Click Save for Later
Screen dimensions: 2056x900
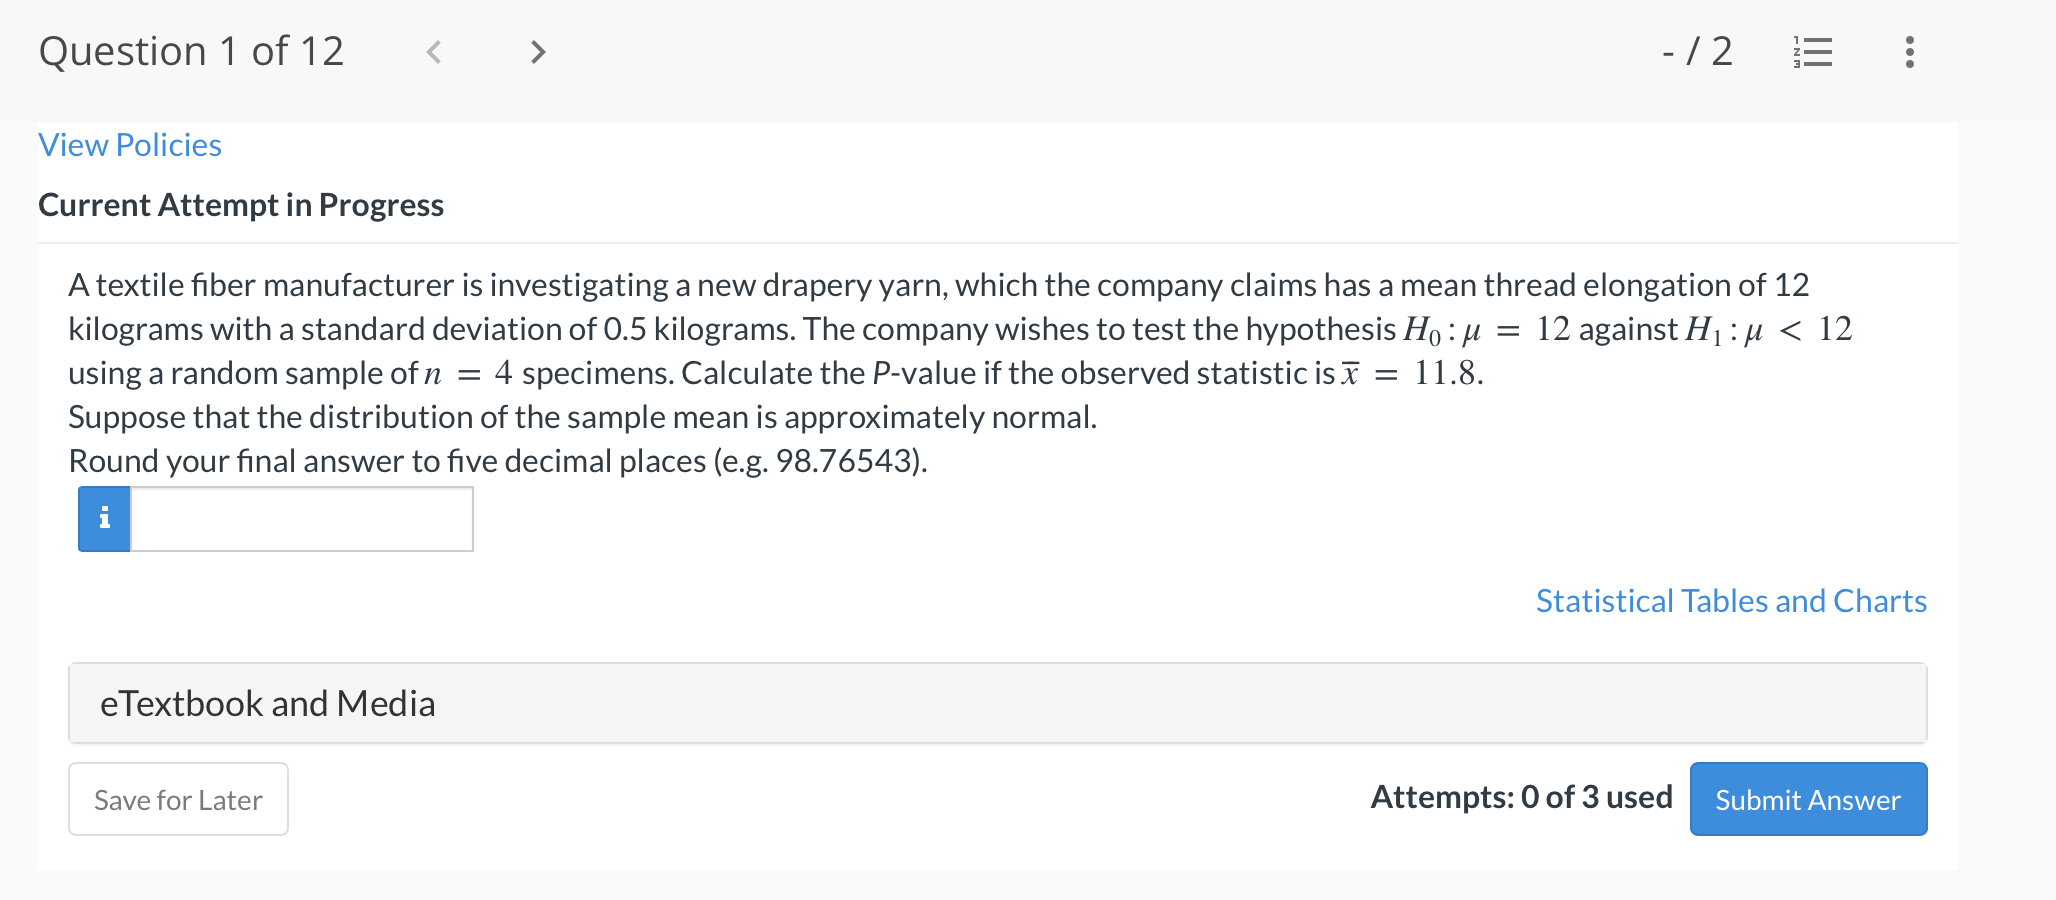pyautogui.click(x=178, y=799)
